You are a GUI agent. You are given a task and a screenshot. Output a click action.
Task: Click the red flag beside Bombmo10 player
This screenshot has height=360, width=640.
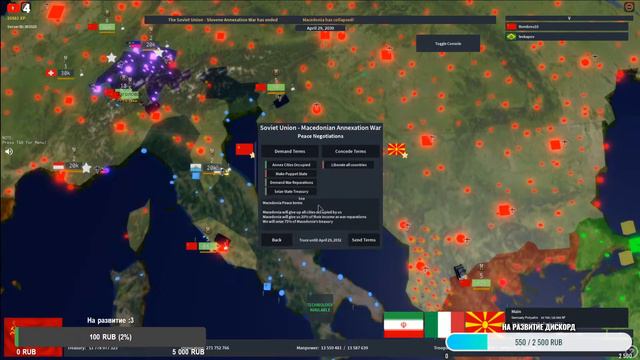(x=511, y=27)
